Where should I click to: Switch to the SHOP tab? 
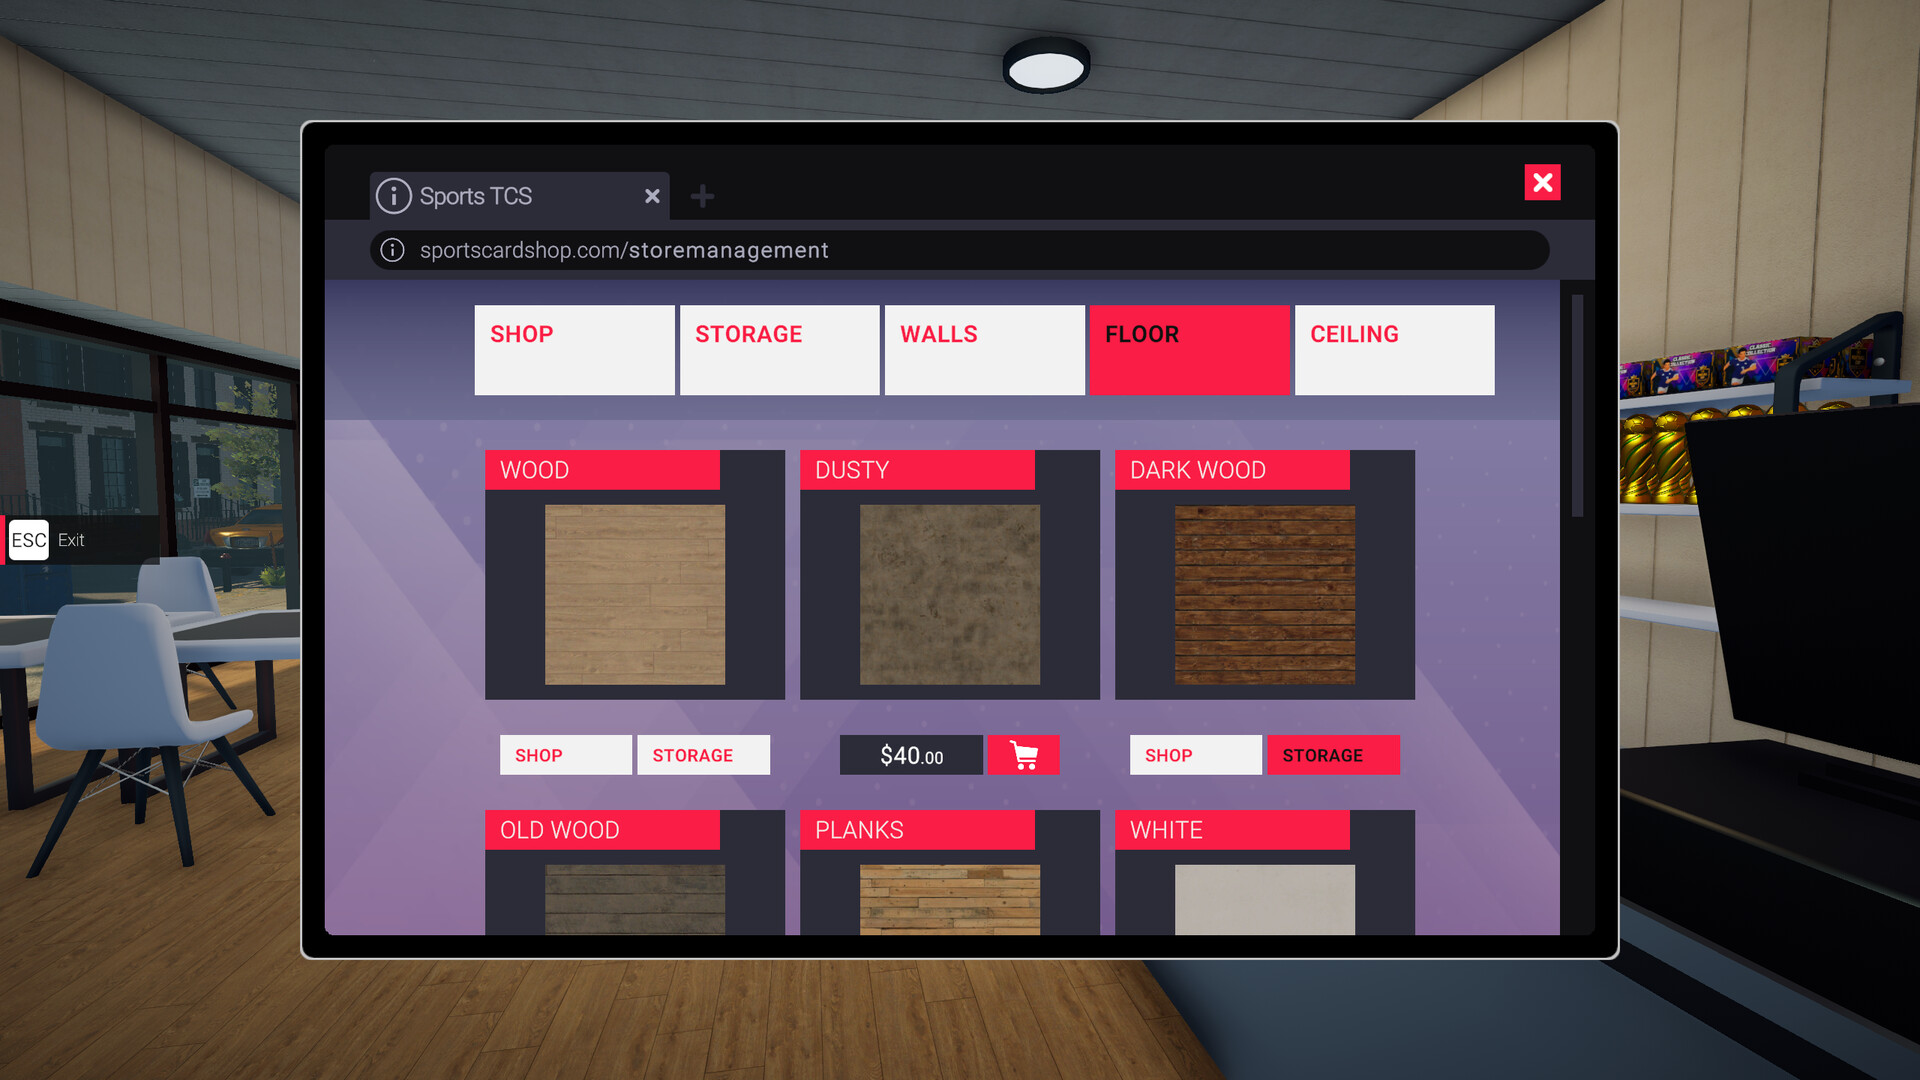574,349
